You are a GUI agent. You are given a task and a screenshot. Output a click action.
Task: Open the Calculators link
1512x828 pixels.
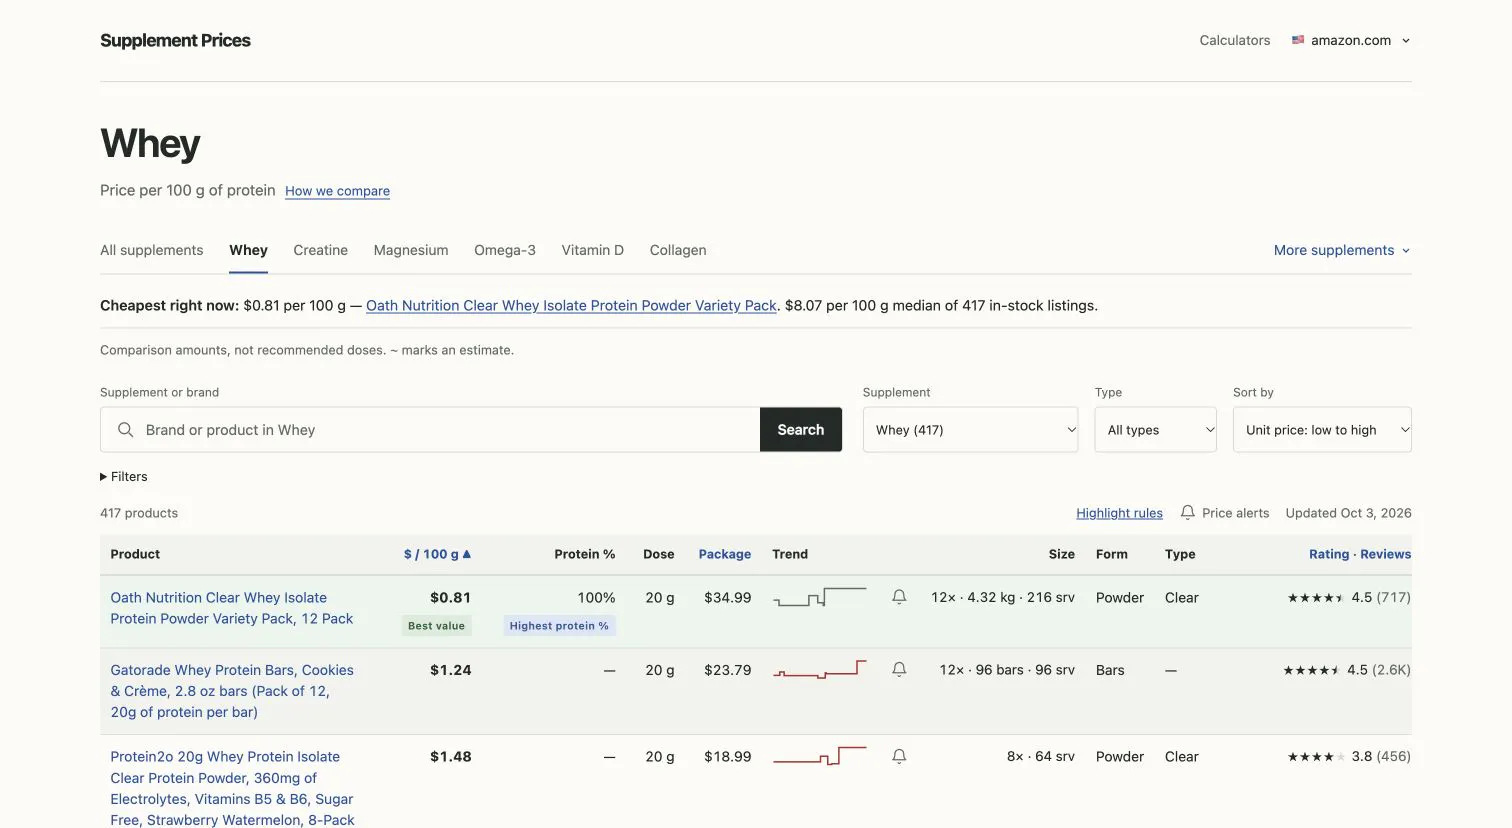click(1235, 40)
